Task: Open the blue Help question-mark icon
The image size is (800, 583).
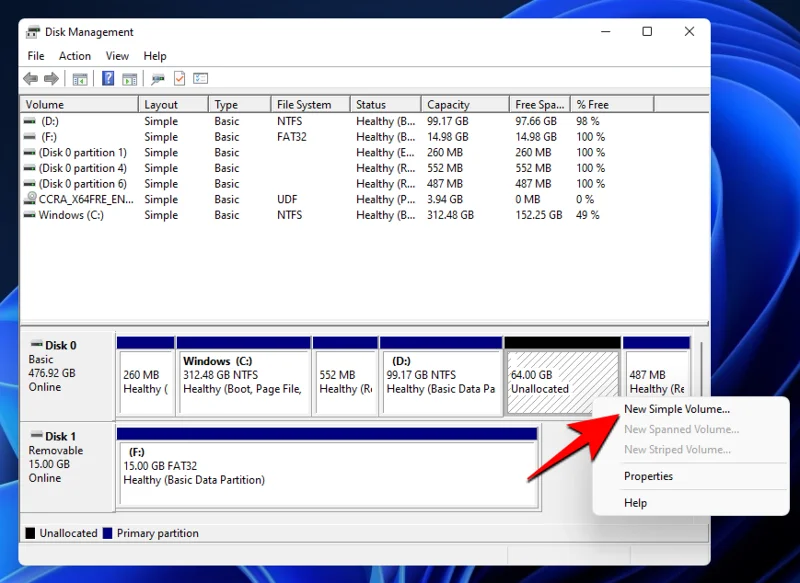Action: pos(108,79)
